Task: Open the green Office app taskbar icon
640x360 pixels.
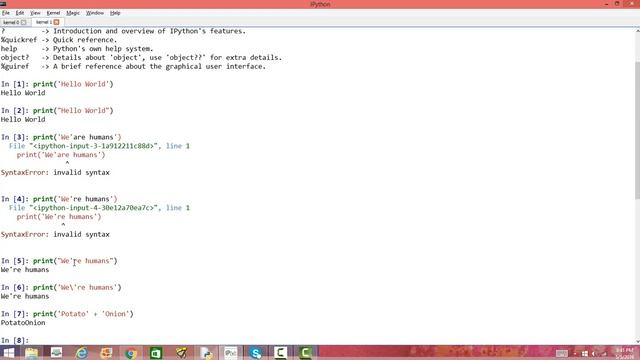Action: click(156, 353)
